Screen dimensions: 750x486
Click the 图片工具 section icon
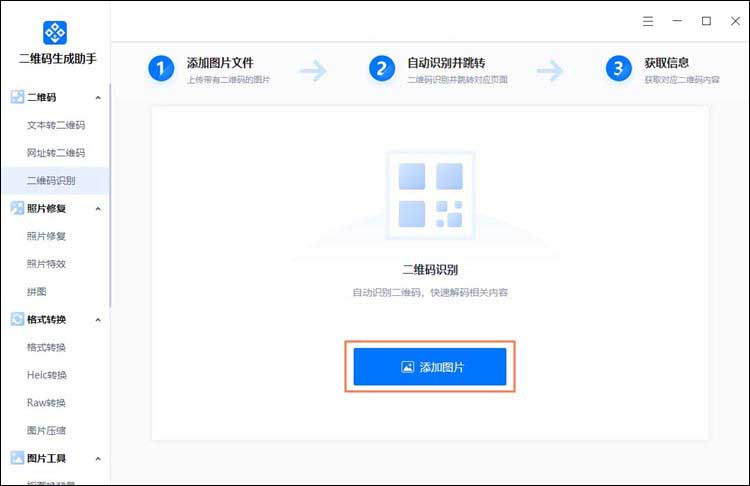17,458
